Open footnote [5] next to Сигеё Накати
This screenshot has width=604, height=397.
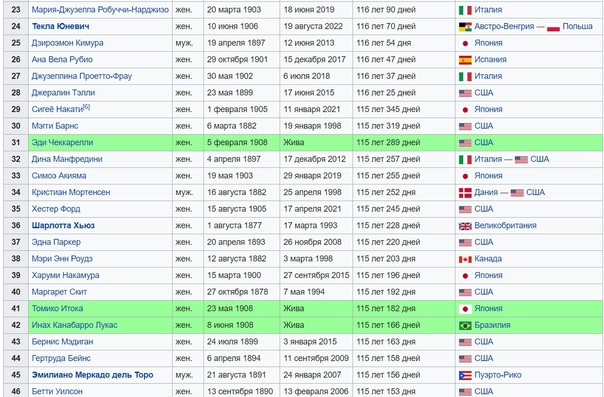click(87, 107)
